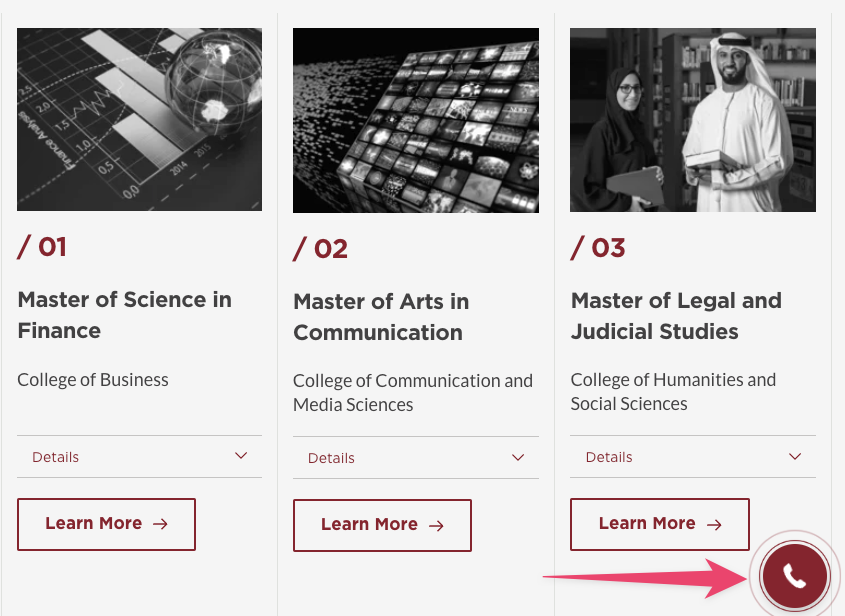Click the floating phone call icon

pyautogui.click(x=794, y=576)
